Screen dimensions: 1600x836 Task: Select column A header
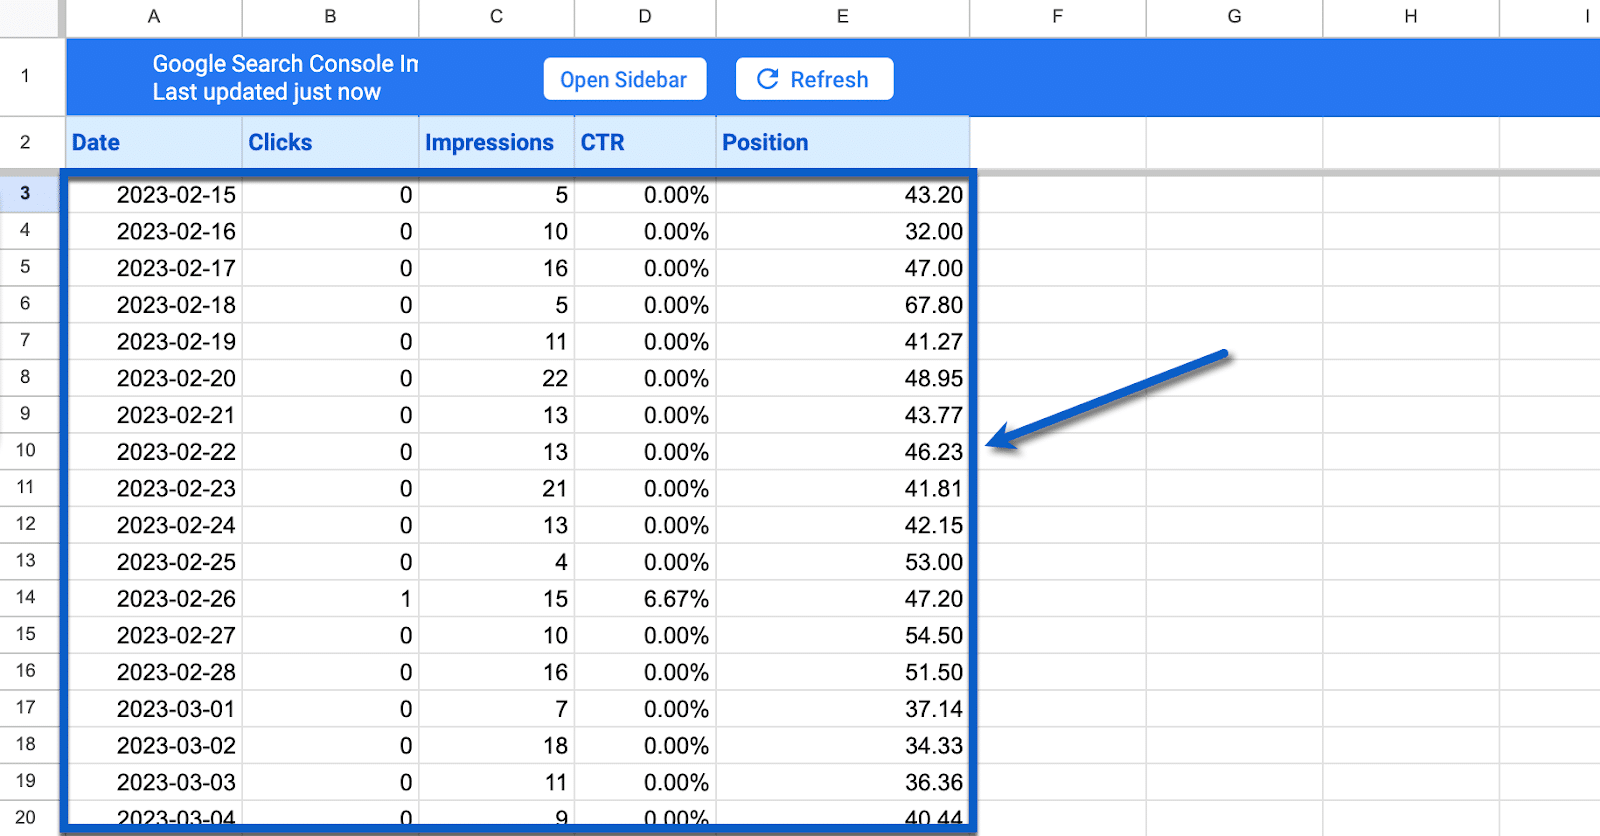pyautogui.click(x=154, y=17)
